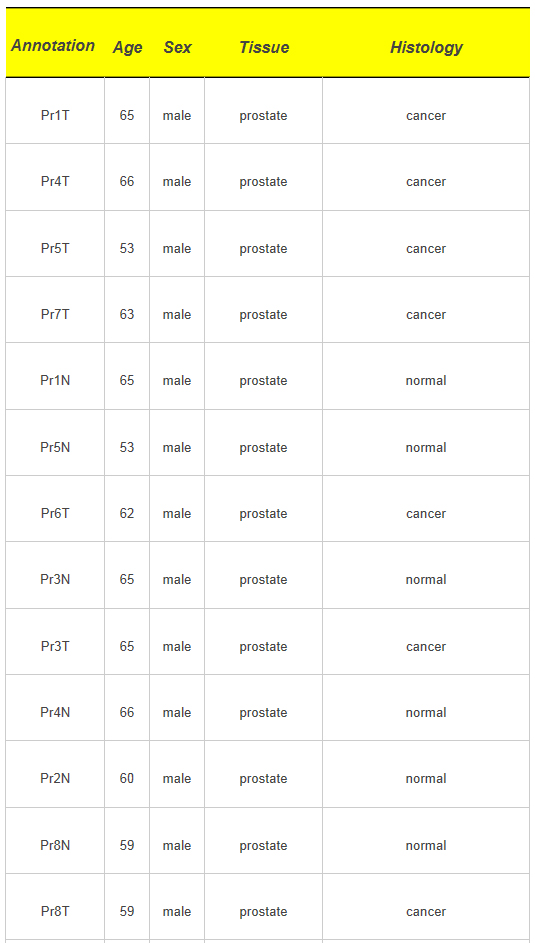Click the cancer histology cell of Pr8T

click(x=426, y=907)
